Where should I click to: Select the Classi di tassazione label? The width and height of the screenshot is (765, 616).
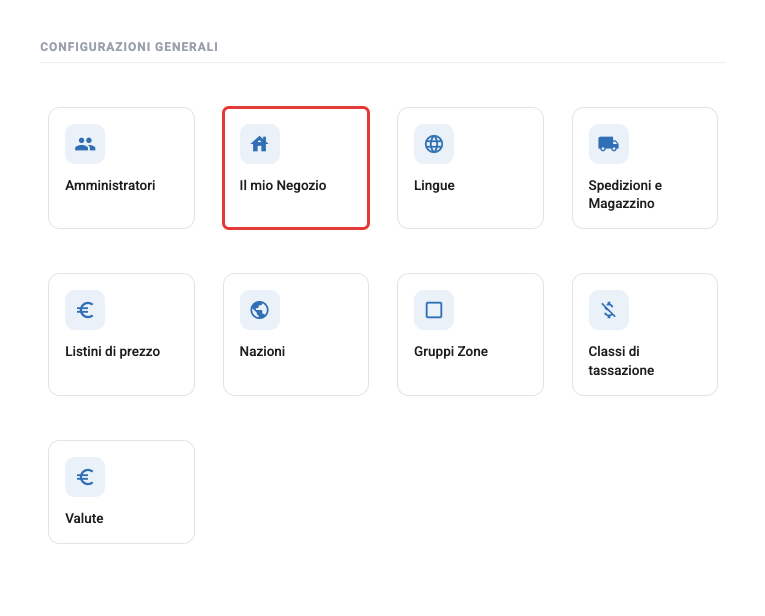(x=621, y=360)
